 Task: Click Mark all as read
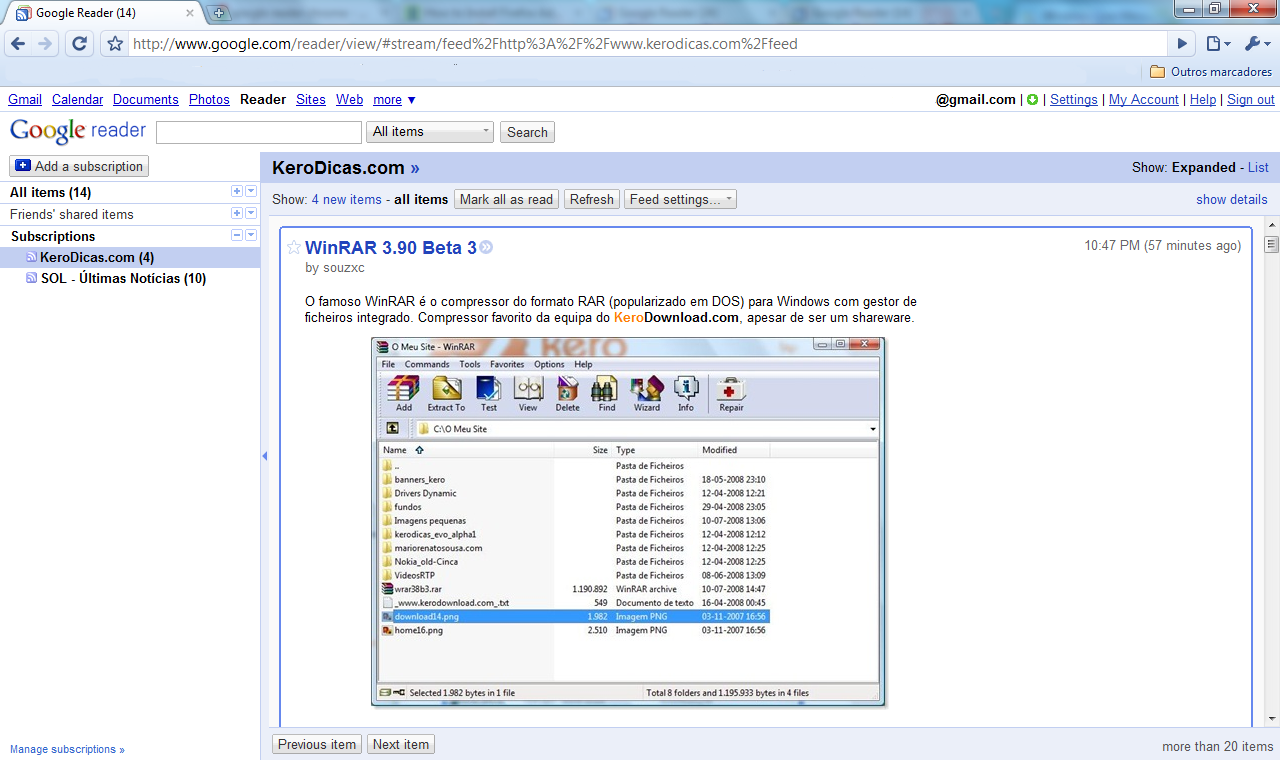pos(507,199)
